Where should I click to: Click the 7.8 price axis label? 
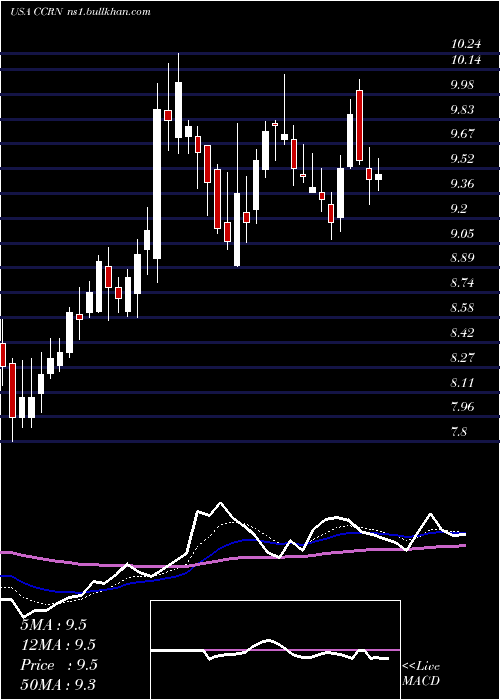point(458,432)
